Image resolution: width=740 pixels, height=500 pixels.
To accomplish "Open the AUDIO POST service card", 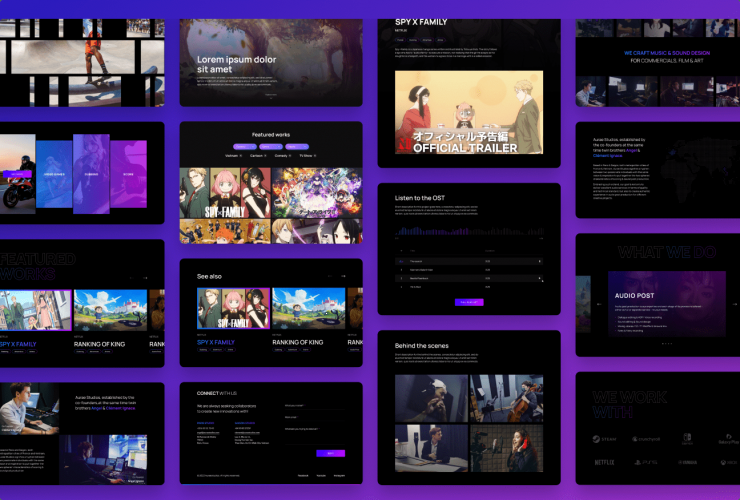I will (x=667, y=304).
